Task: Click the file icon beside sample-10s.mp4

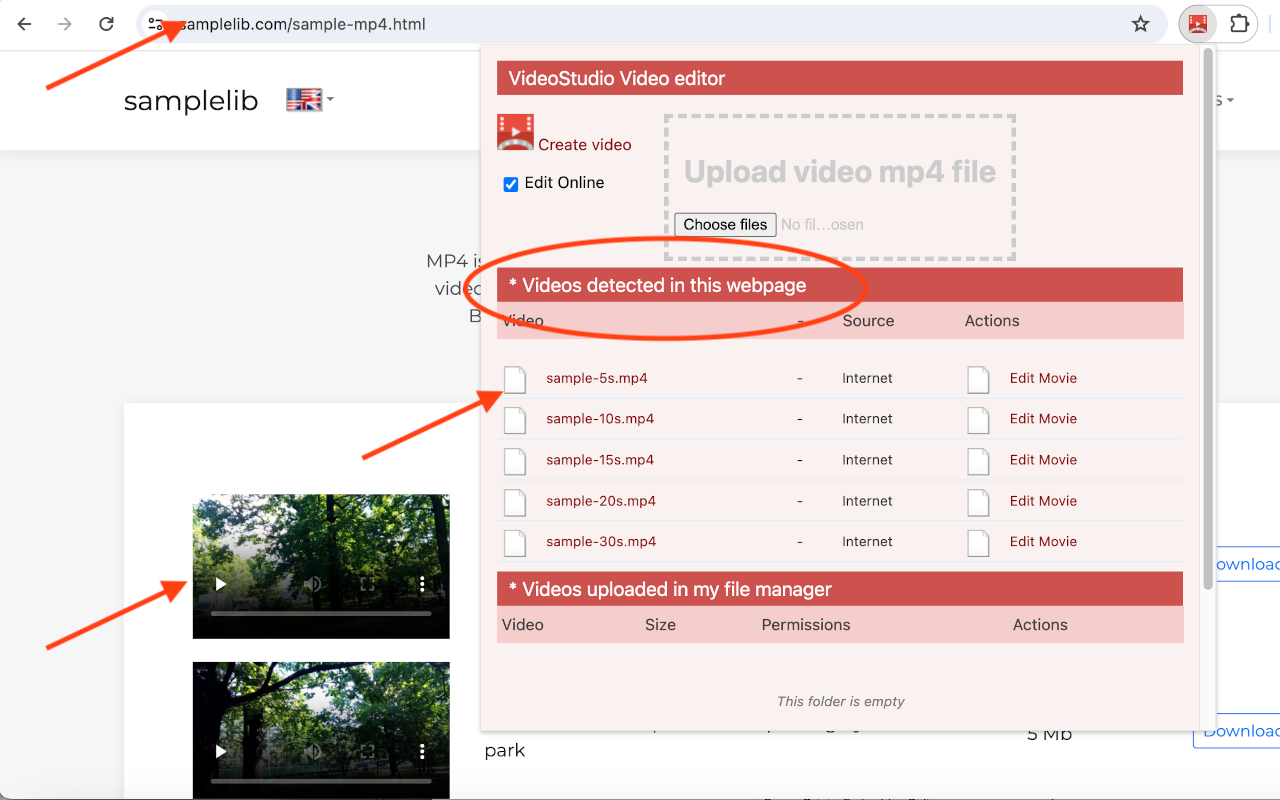Action: pos(514,420)
